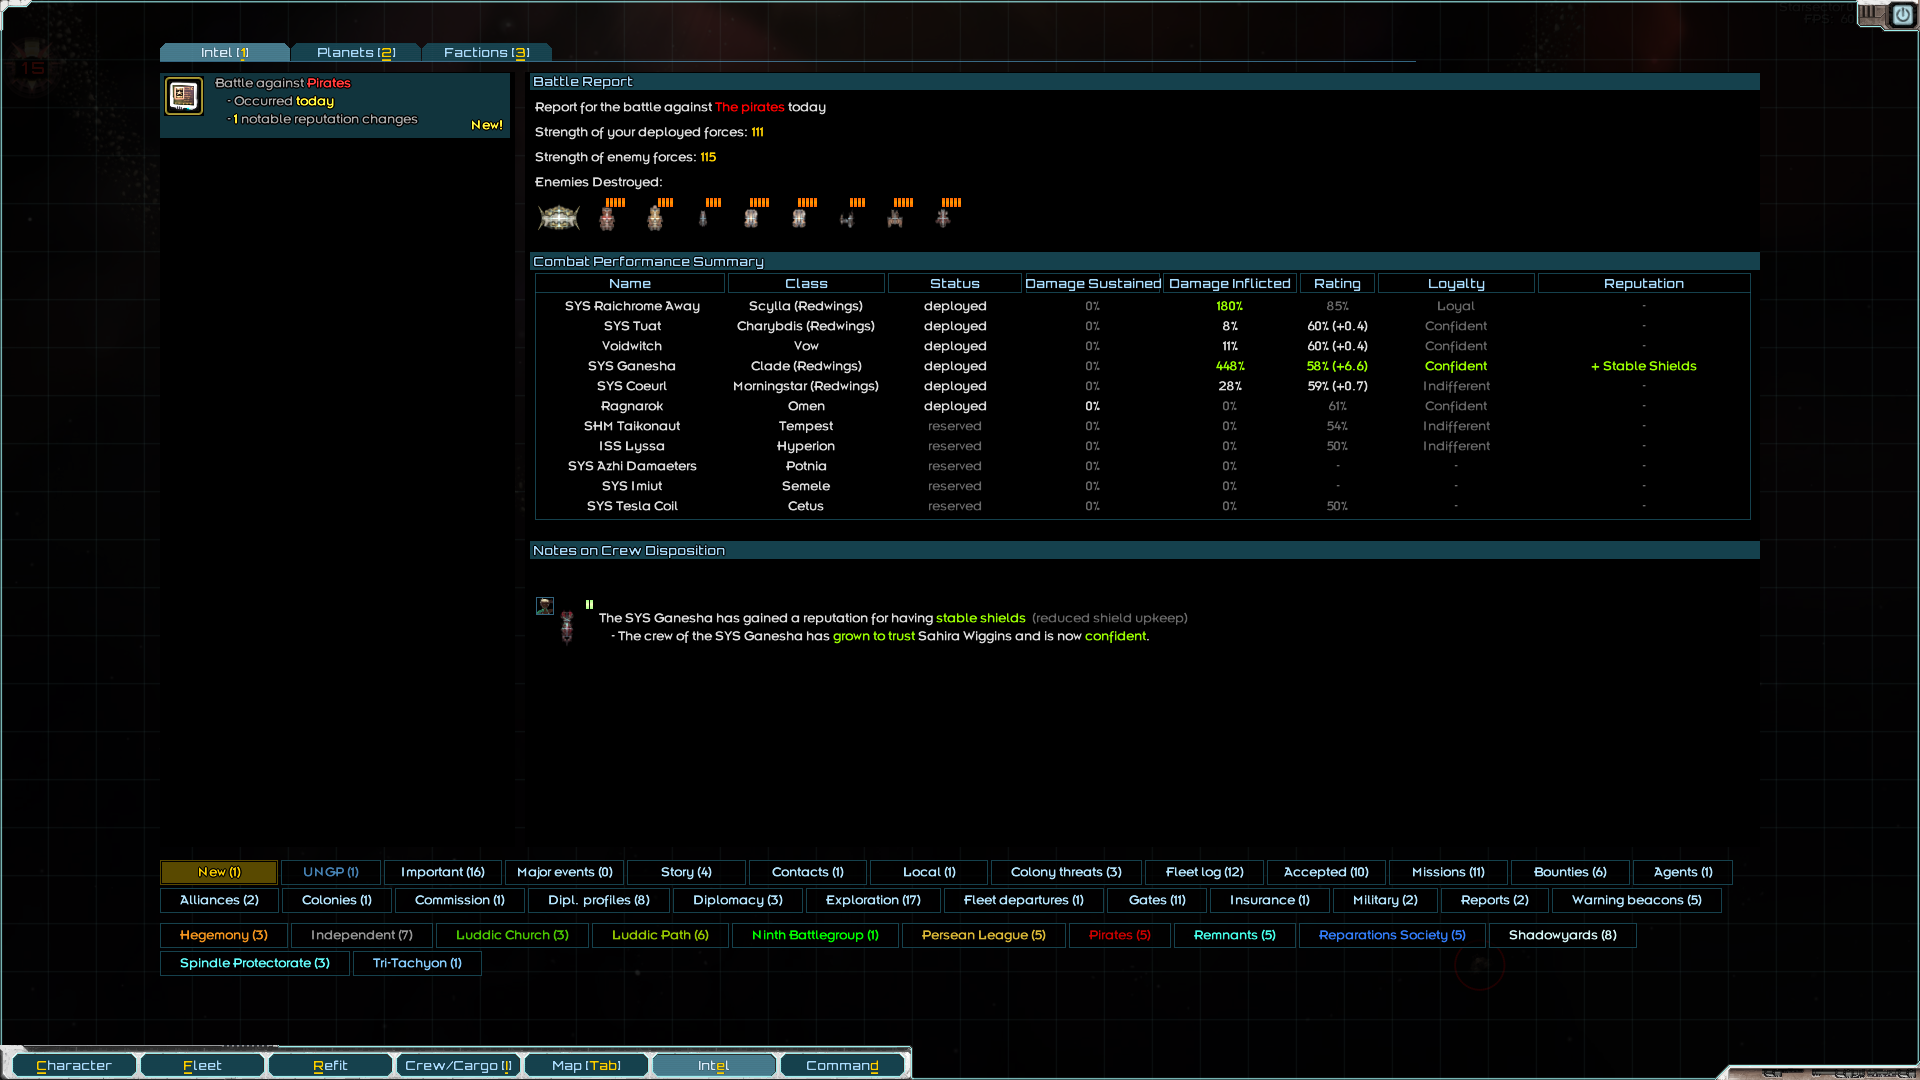Toggle the Pirates (5) faction filter
This screenshot has width=1920, height=1080.
[1119, 935]
